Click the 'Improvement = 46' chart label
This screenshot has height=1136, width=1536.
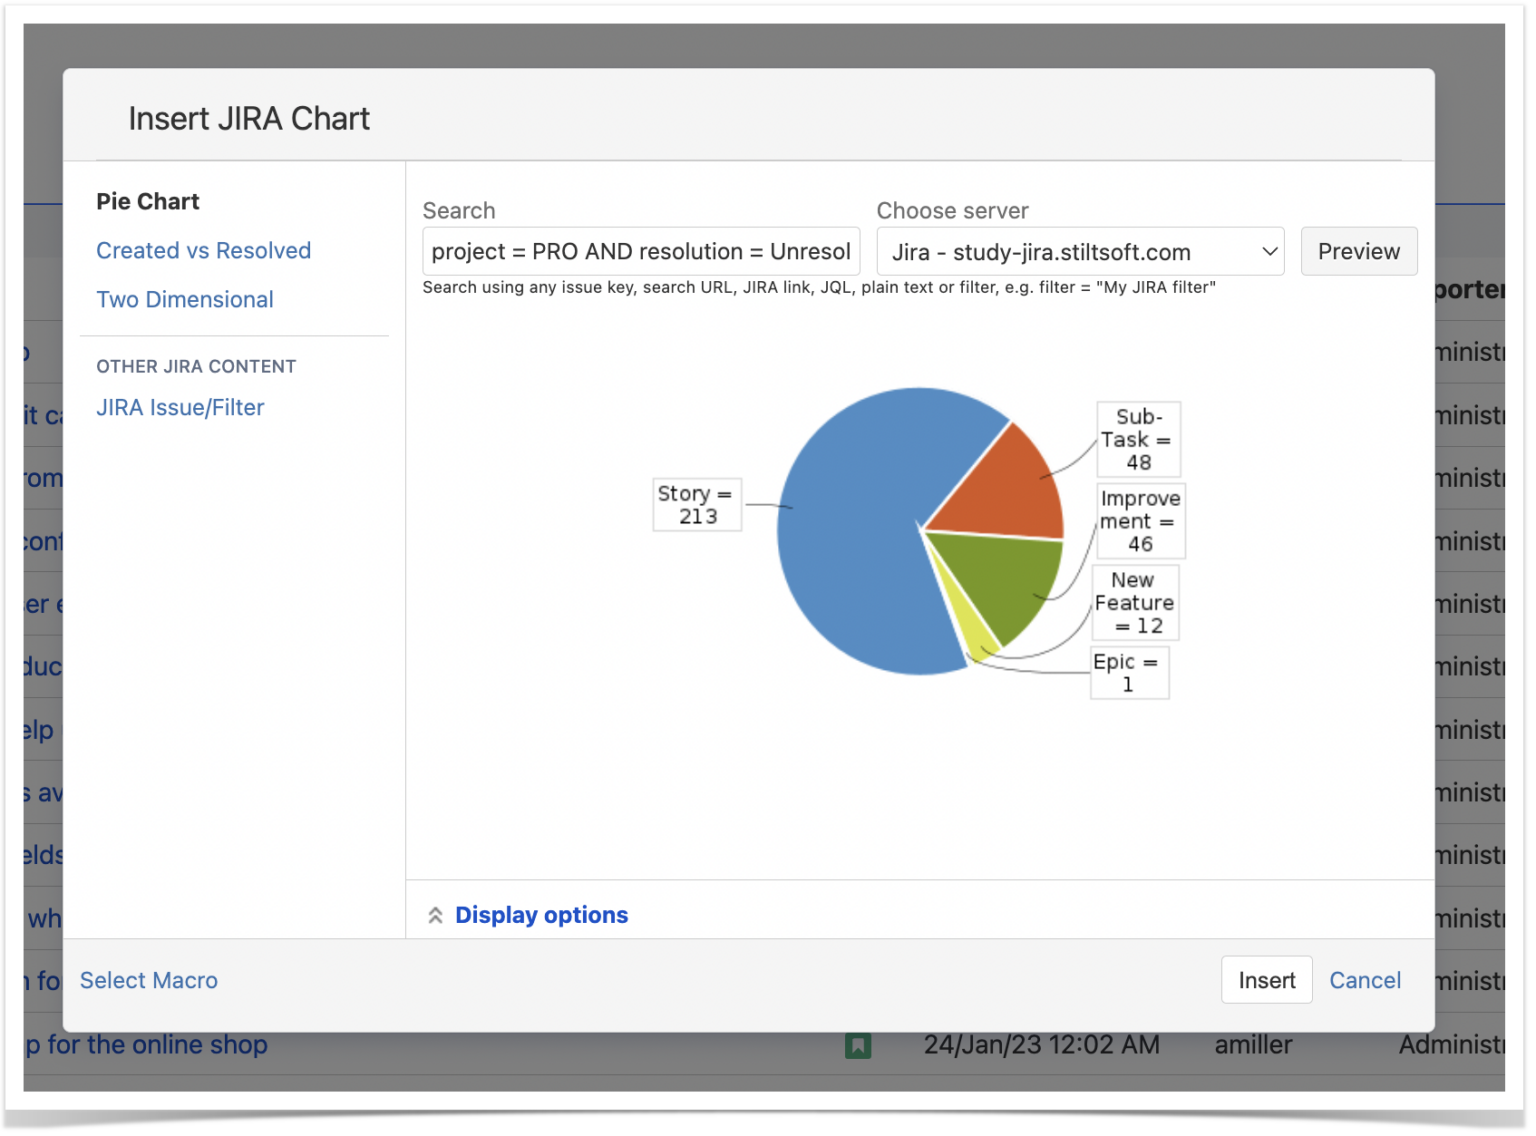click(1140, 521)
